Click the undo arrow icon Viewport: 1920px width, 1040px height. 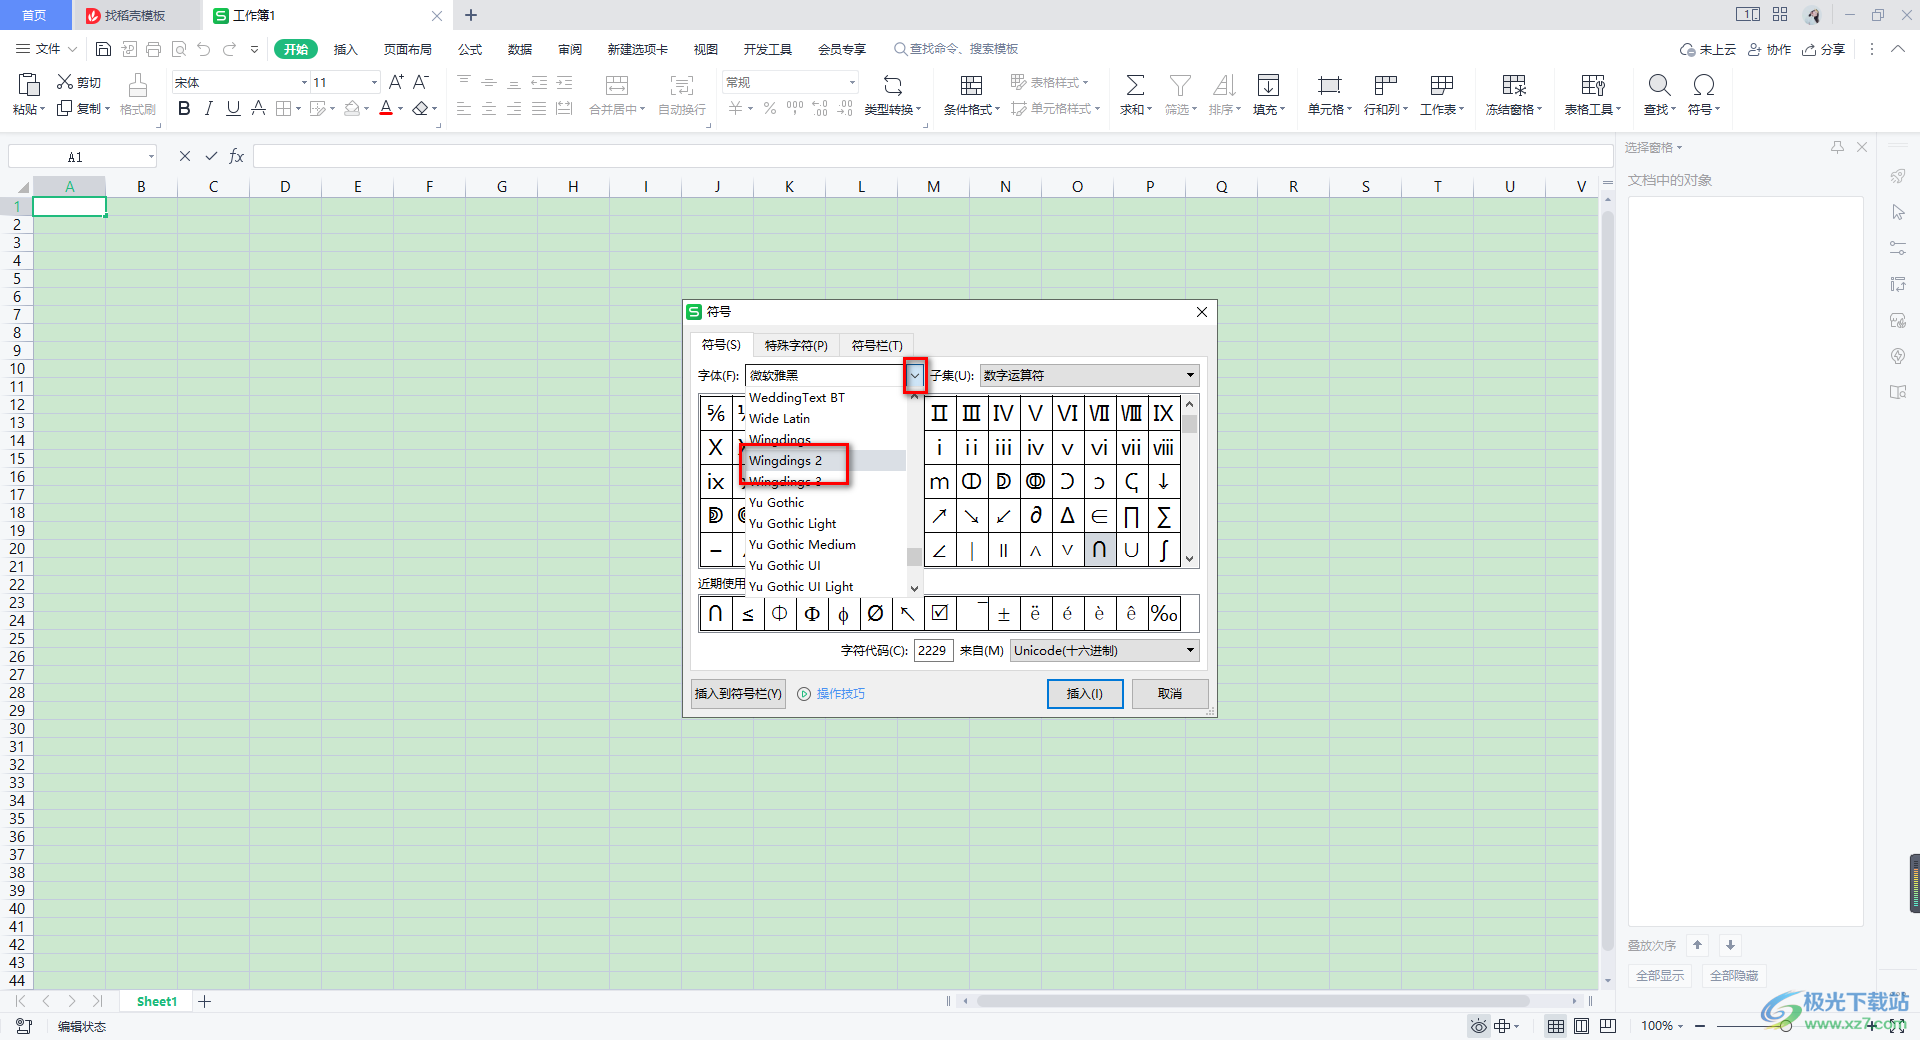204,49
